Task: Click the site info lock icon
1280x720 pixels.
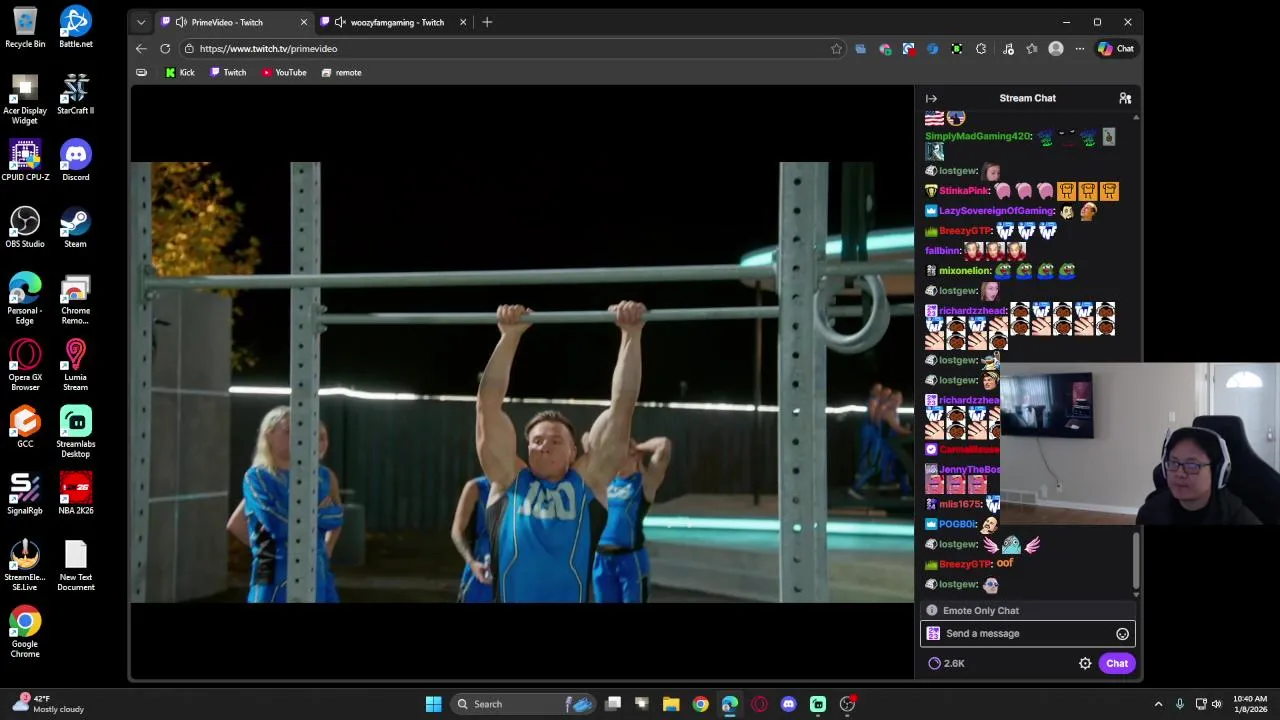Action: [189, 48]
